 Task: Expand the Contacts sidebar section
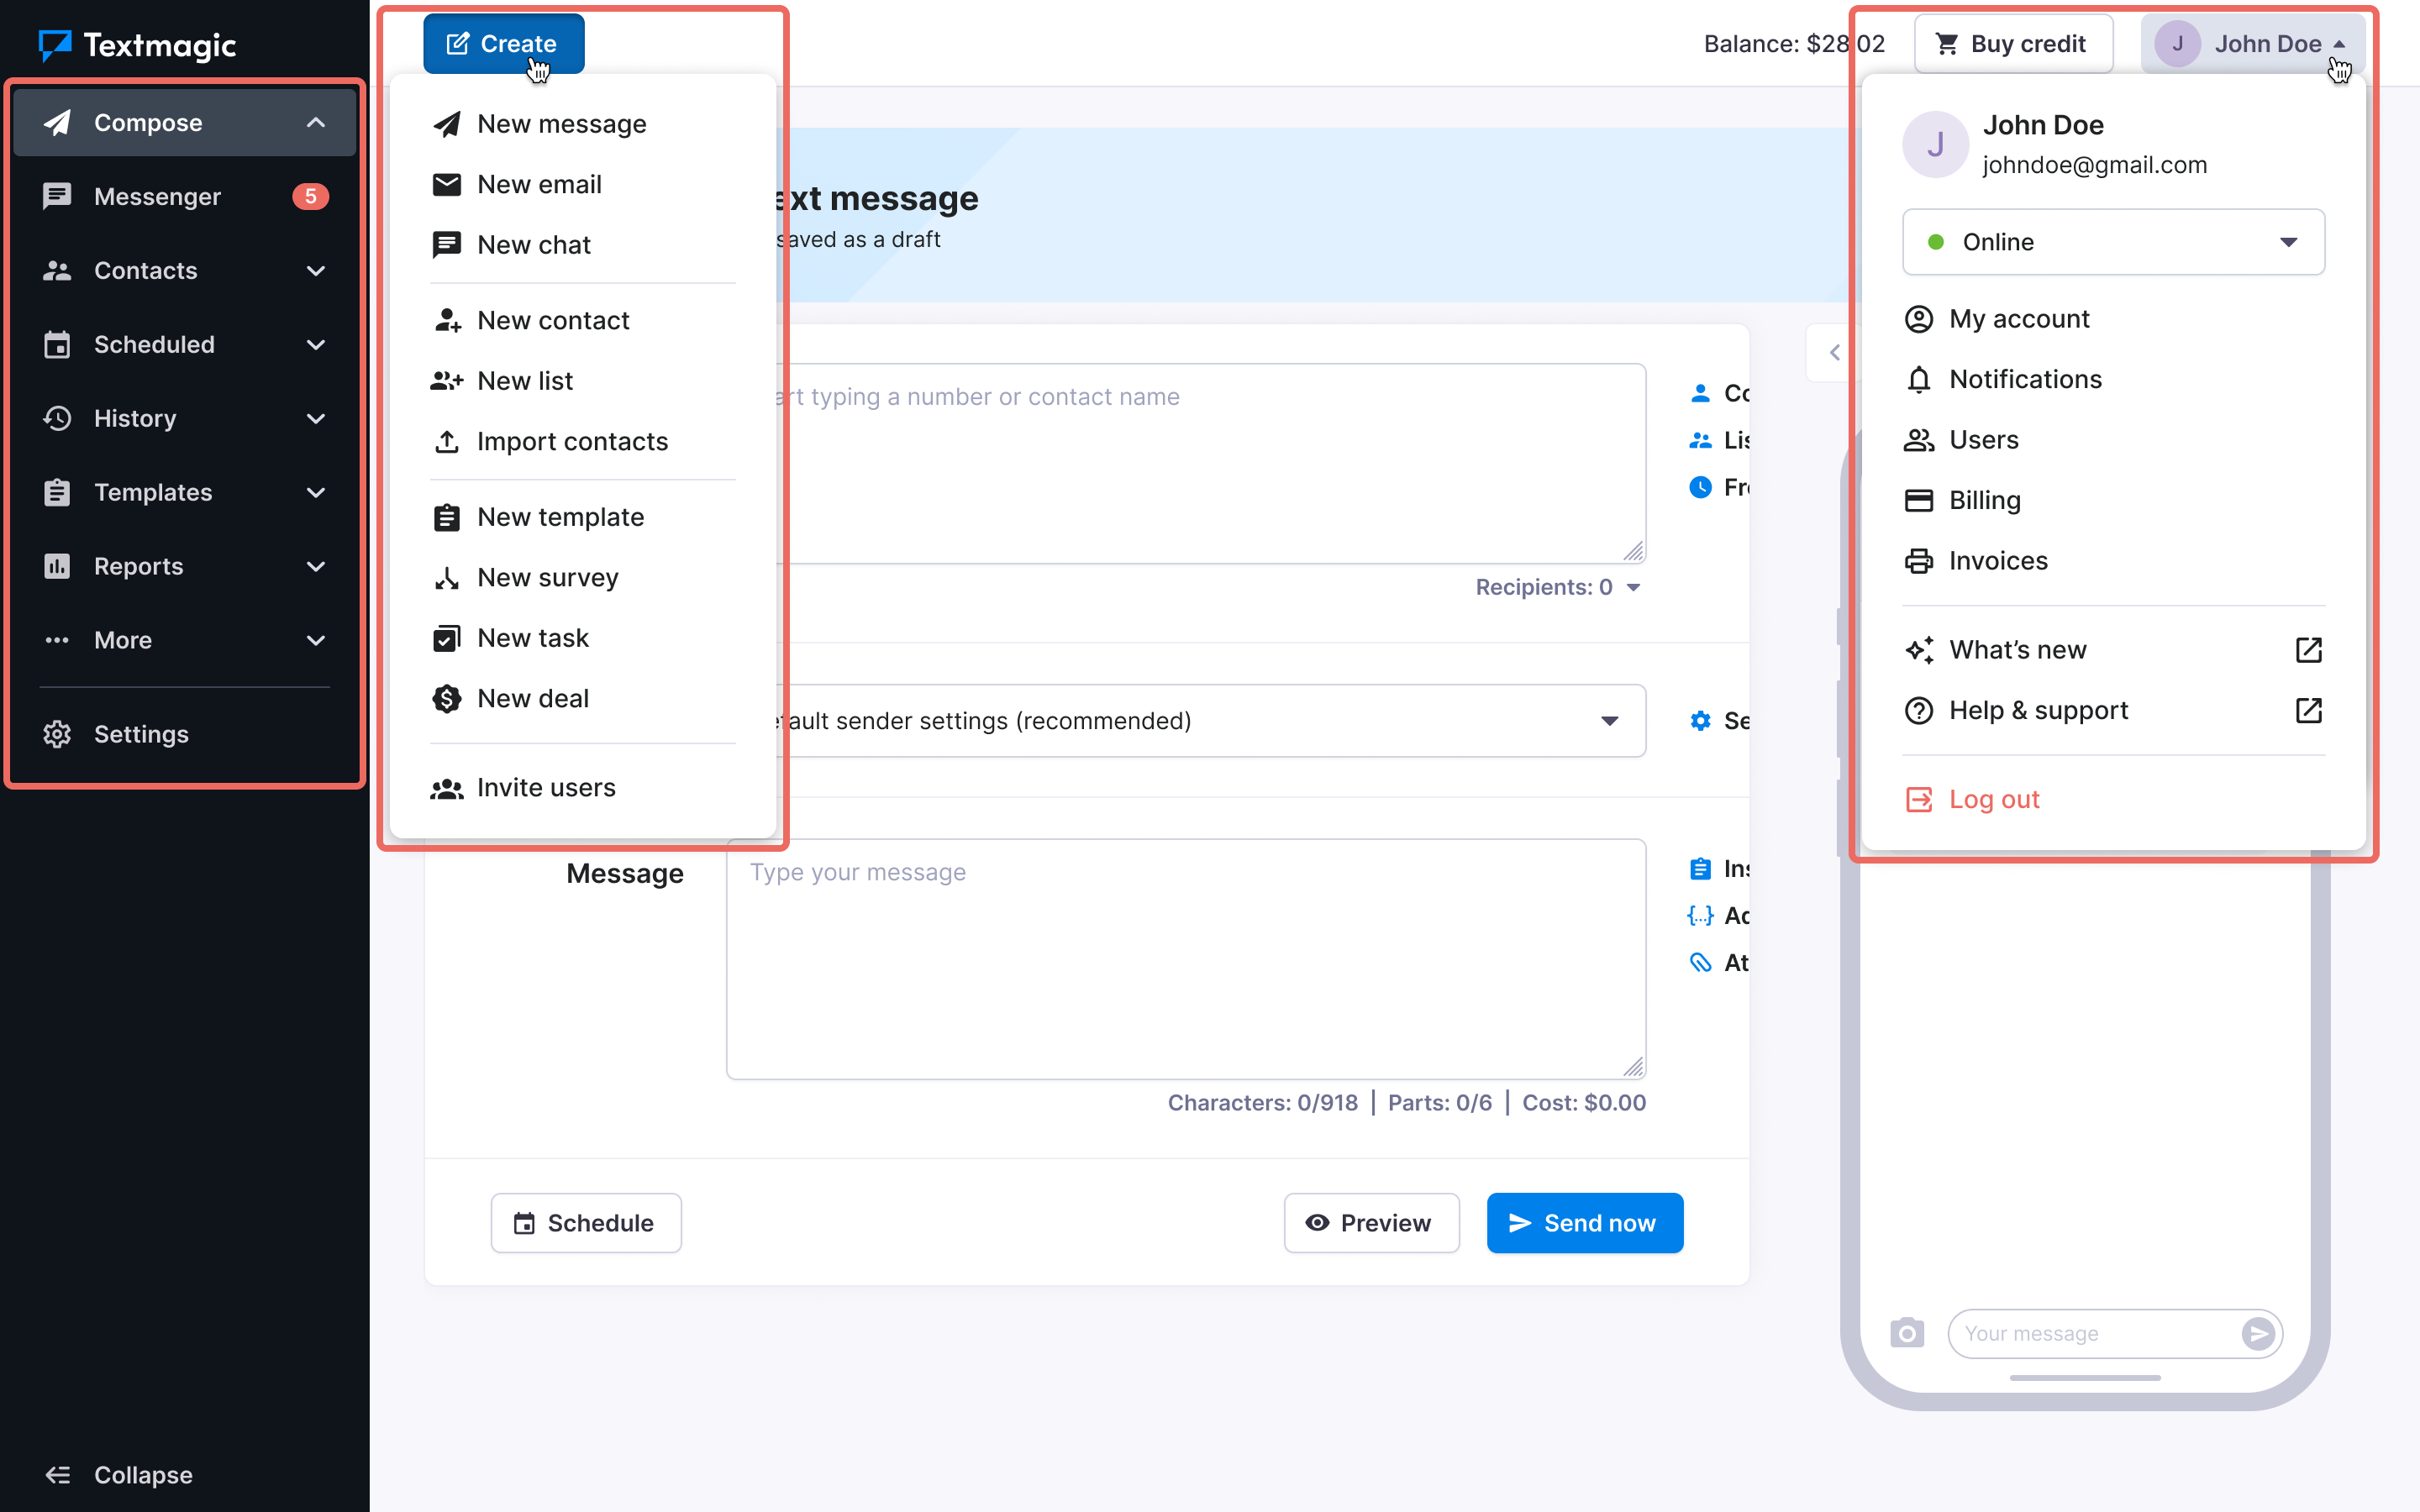point(316,270)
